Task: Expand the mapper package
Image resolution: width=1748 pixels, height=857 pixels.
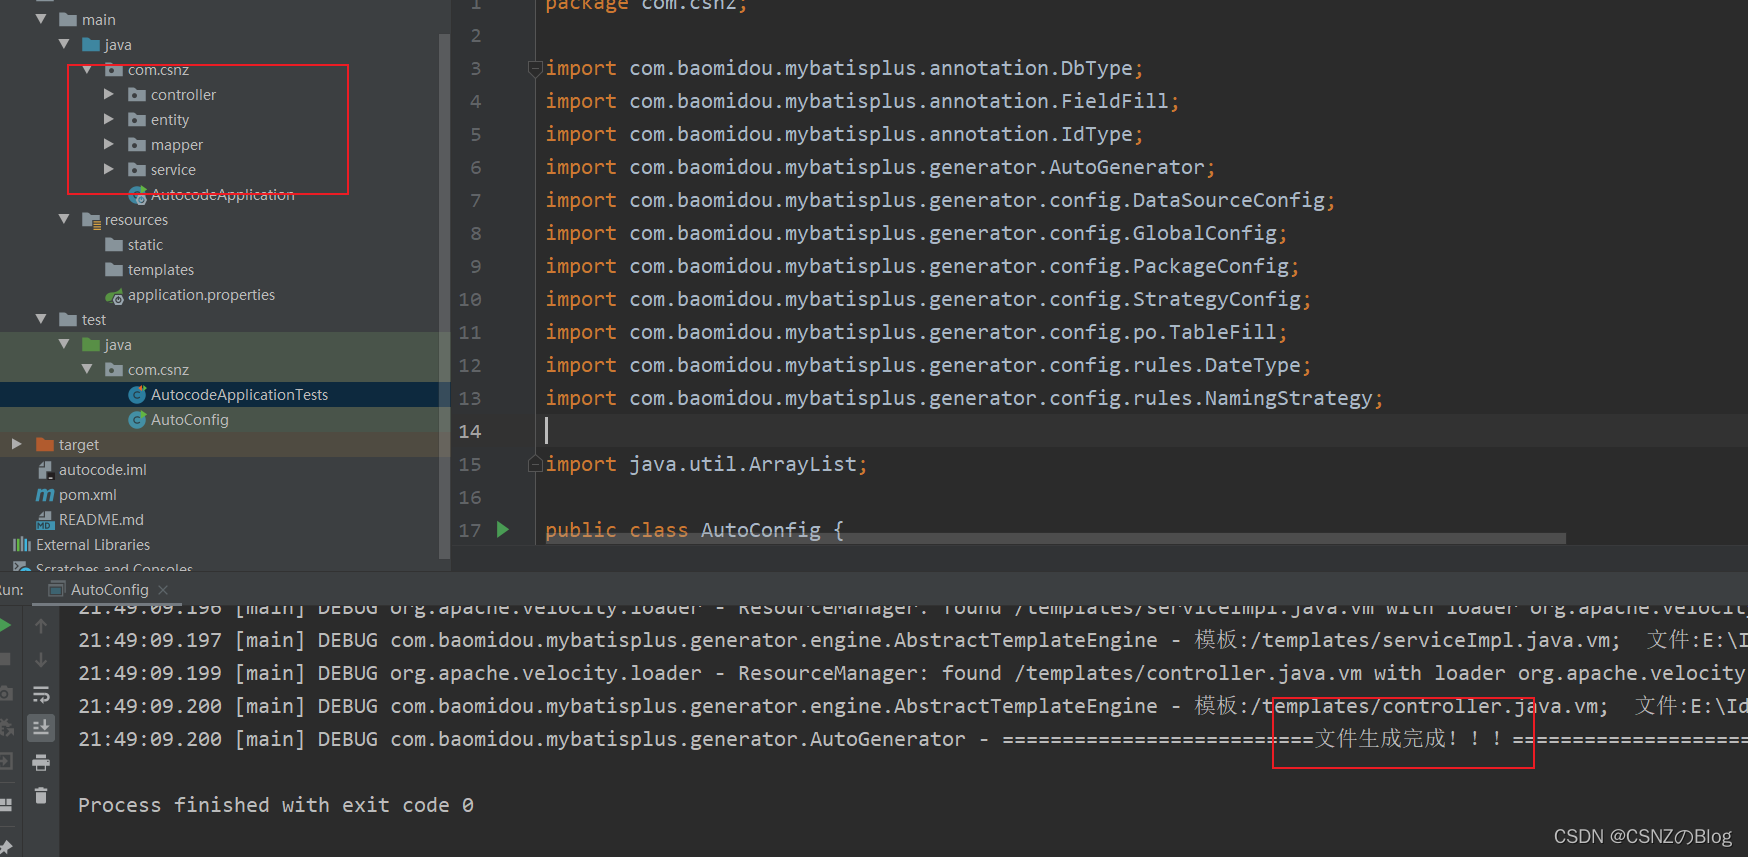Action: [x=109, y=144]
